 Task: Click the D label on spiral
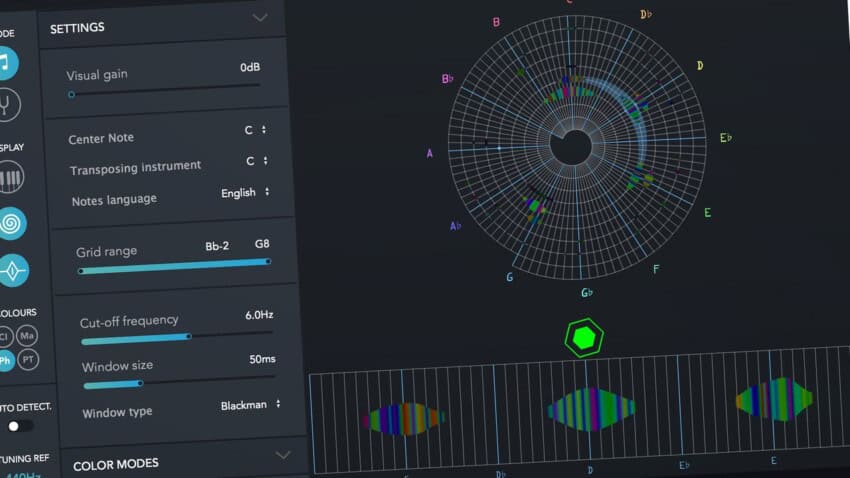tap(700, 66)
